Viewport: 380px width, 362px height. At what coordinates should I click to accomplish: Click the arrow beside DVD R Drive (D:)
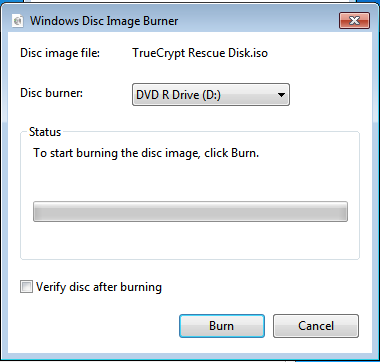coord(281,95)
